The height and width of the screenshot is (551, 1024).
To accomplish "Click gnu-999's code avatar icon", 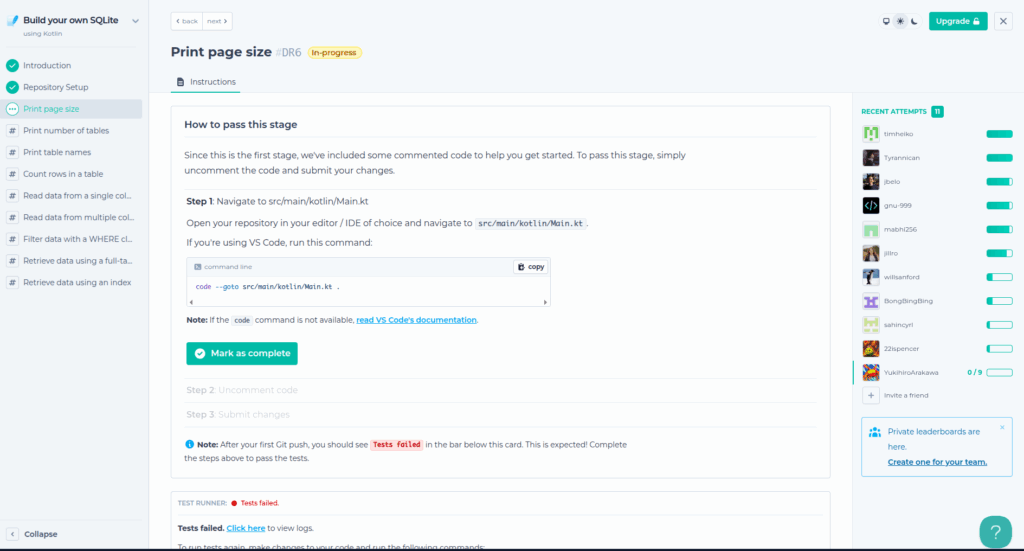I will pos(871,205).
